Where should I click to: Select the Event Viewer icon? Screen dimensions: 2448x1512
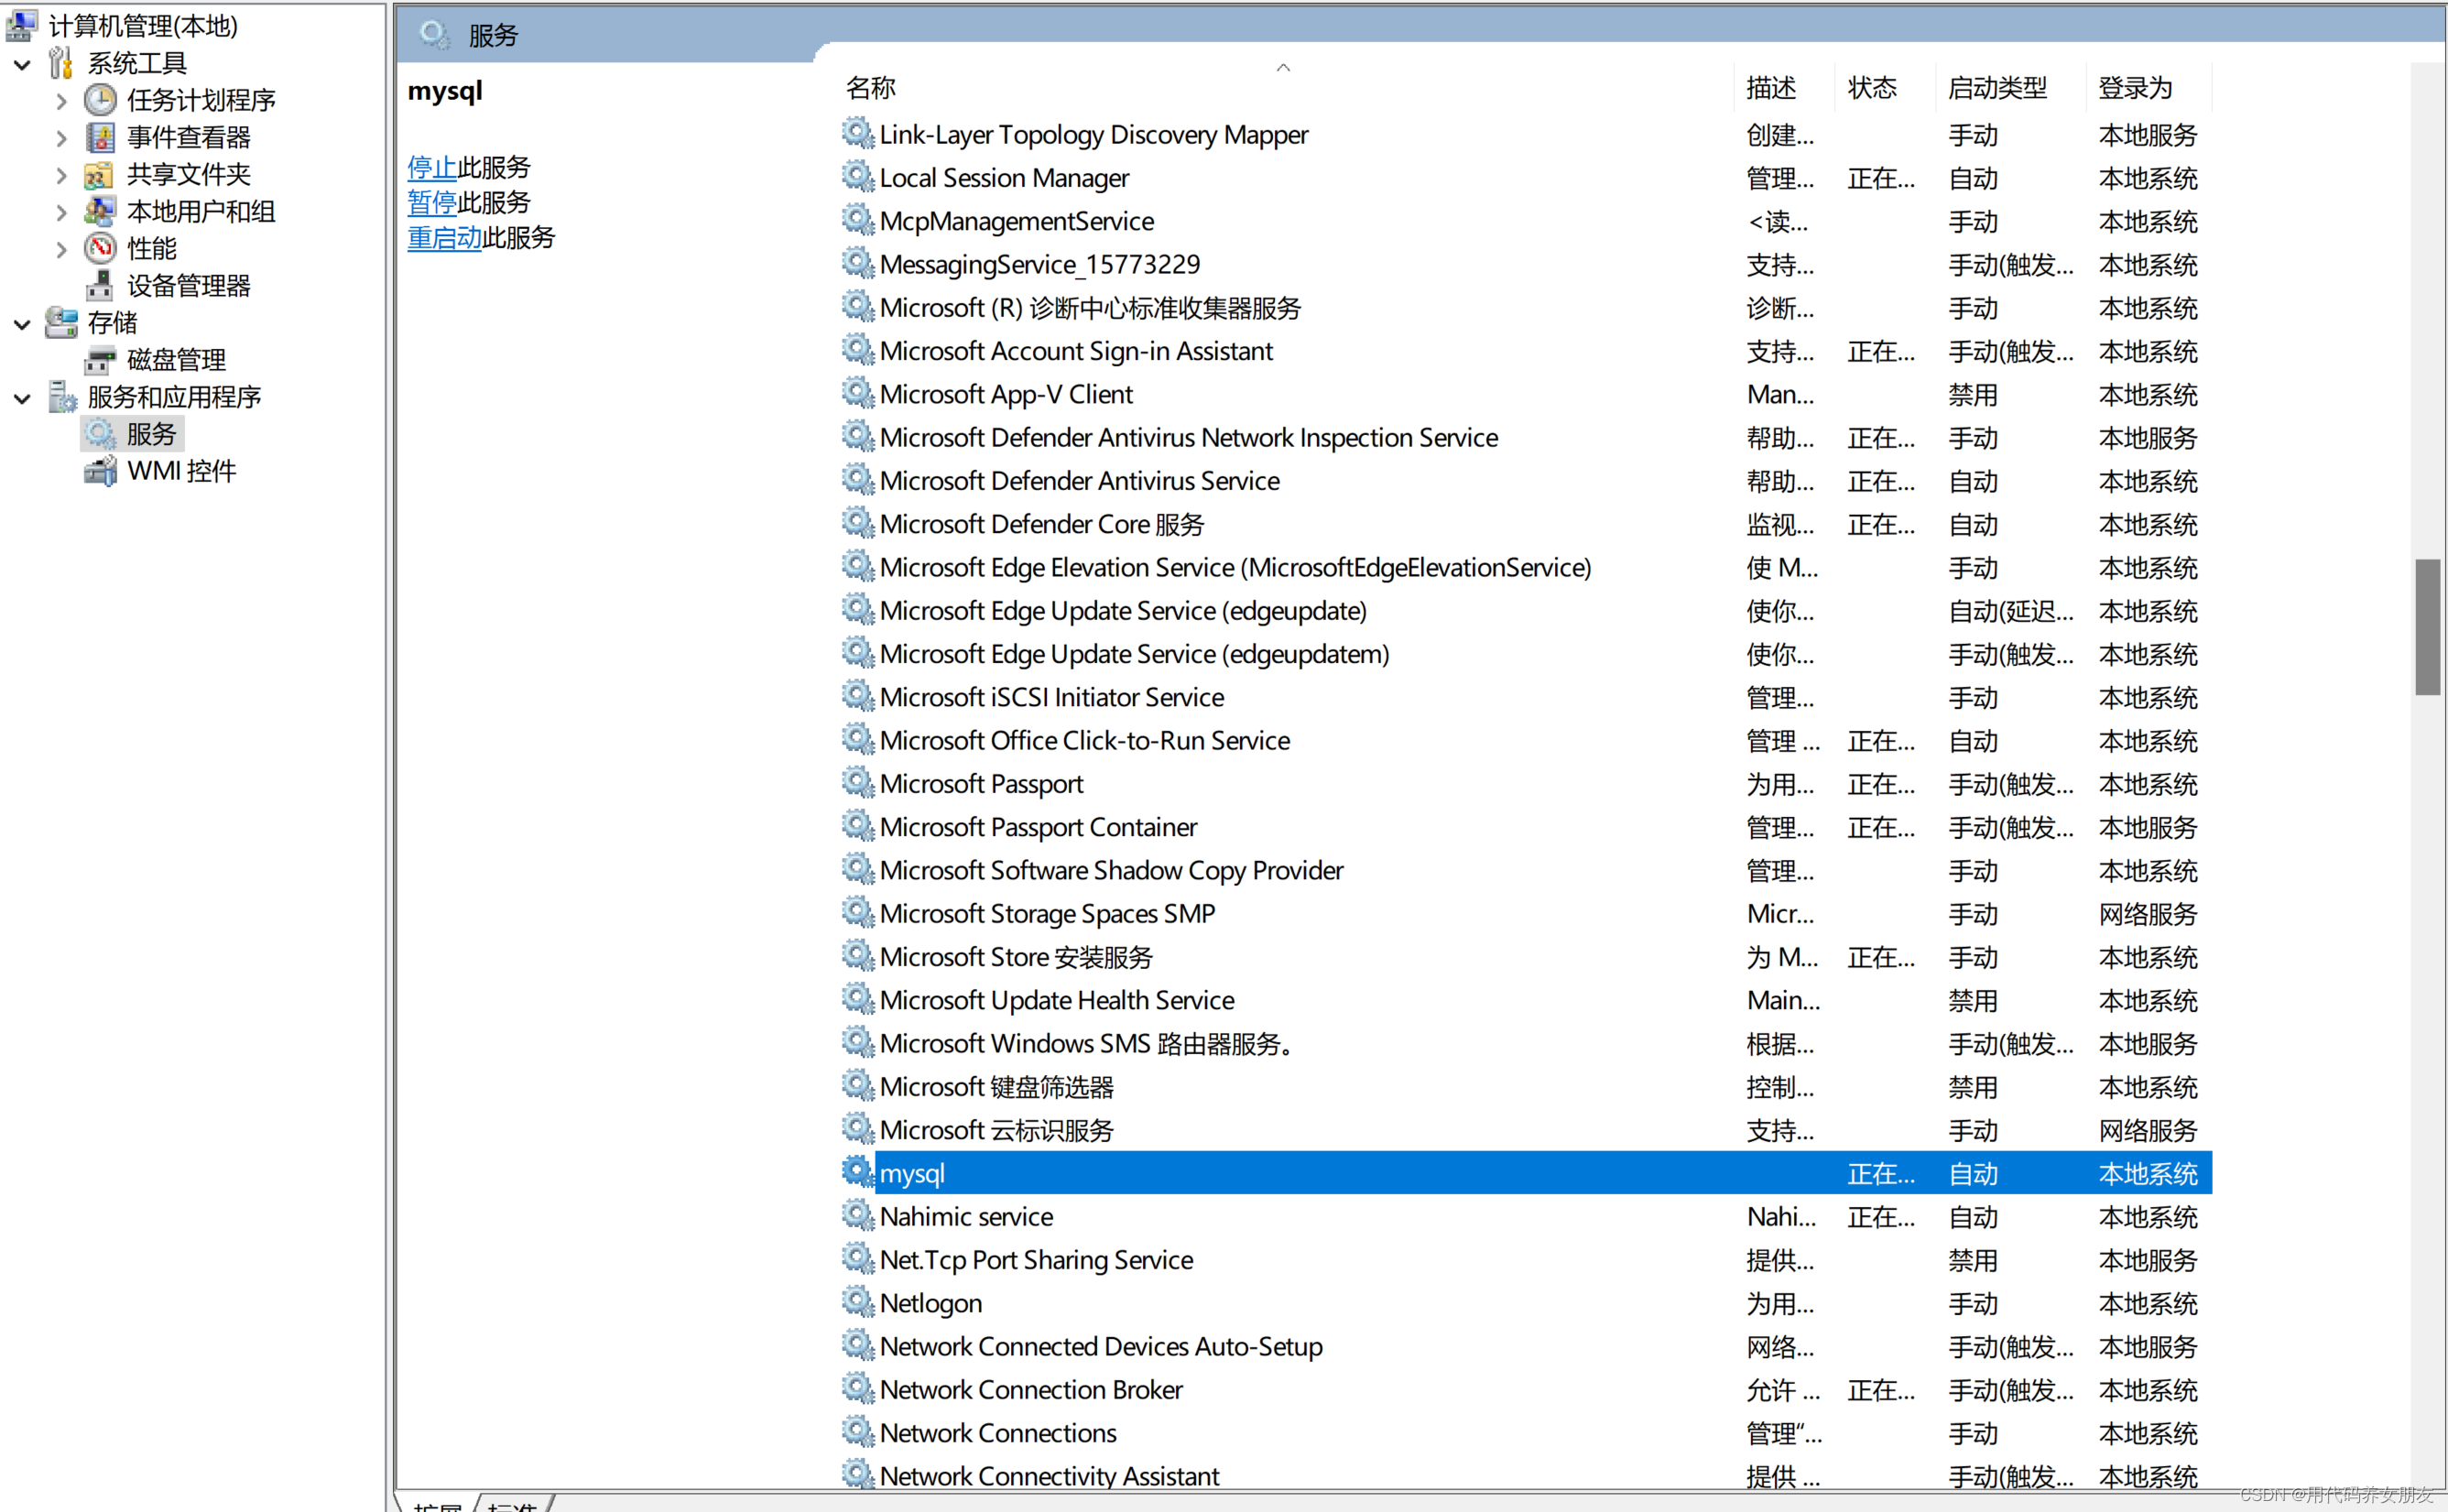pyautogui.click(x=100, y=137)
